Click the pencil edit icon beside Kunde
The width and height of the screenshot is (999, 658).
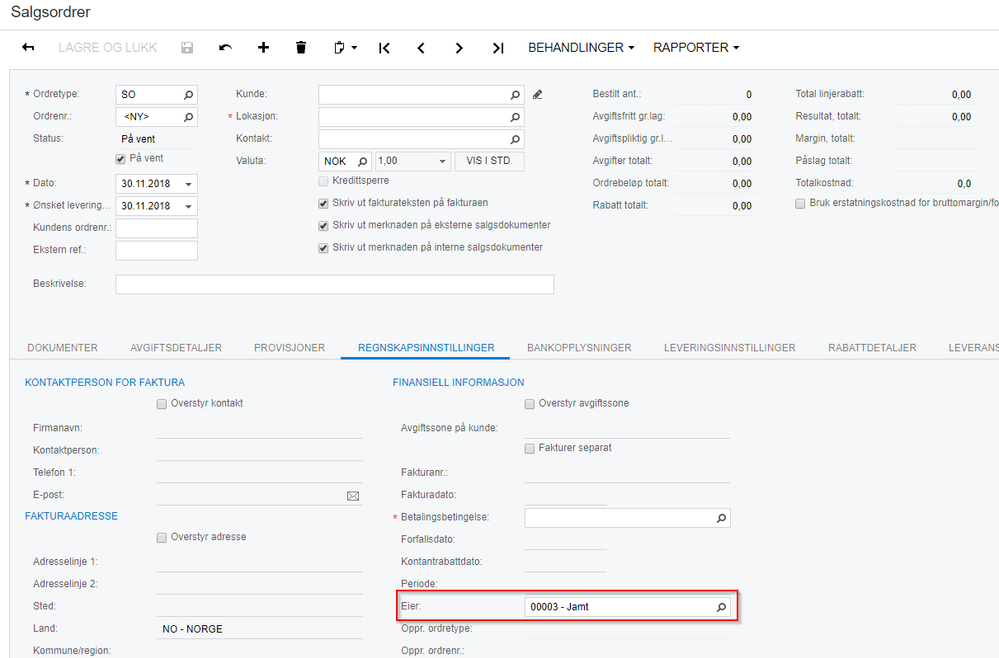(x=538, y=95)
